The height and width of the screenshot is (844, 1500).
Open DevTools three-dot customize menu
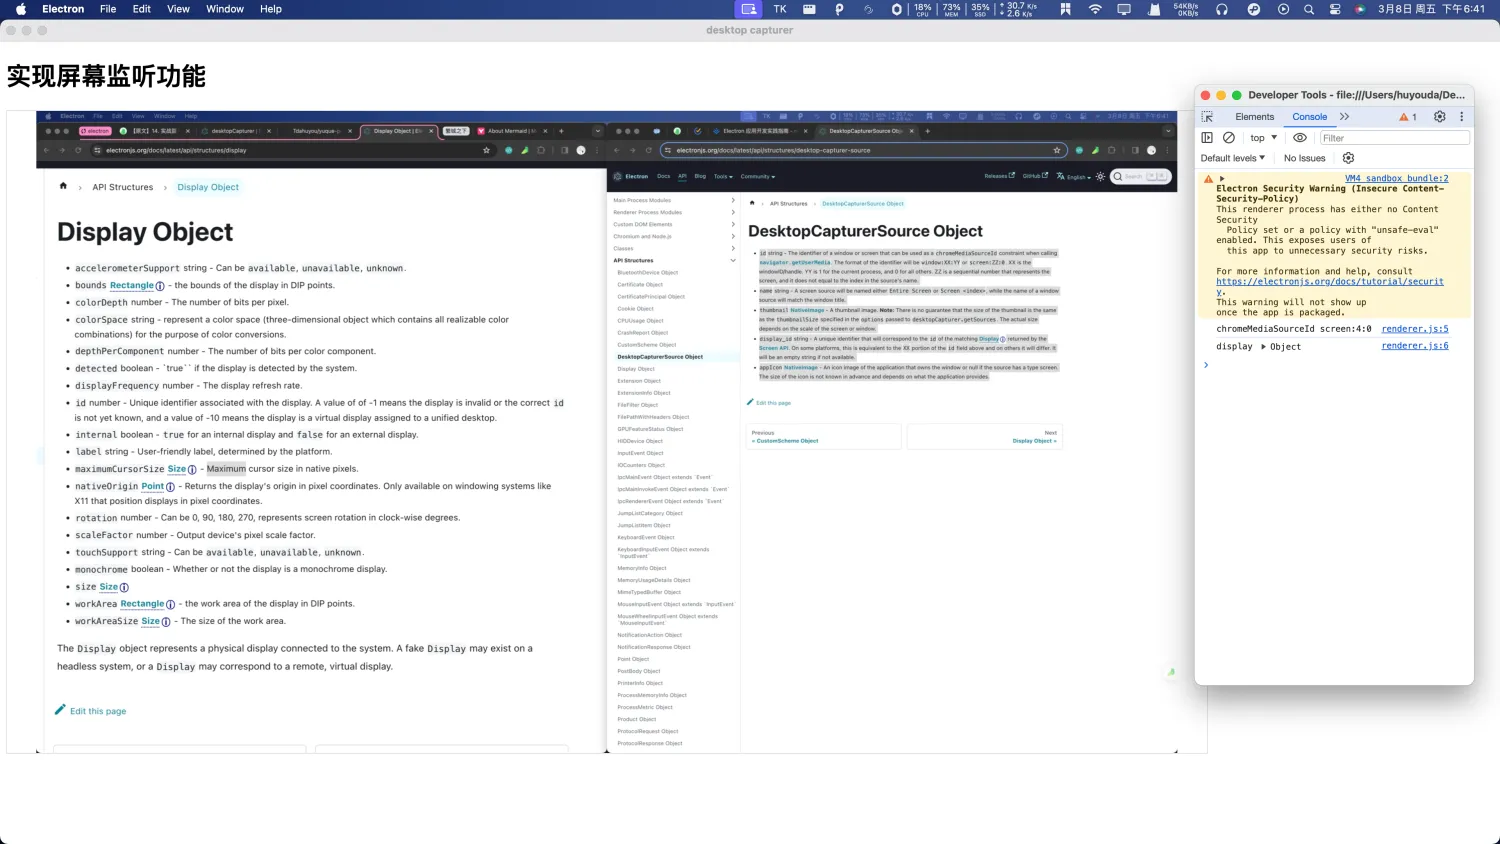tap(1461, 117)
